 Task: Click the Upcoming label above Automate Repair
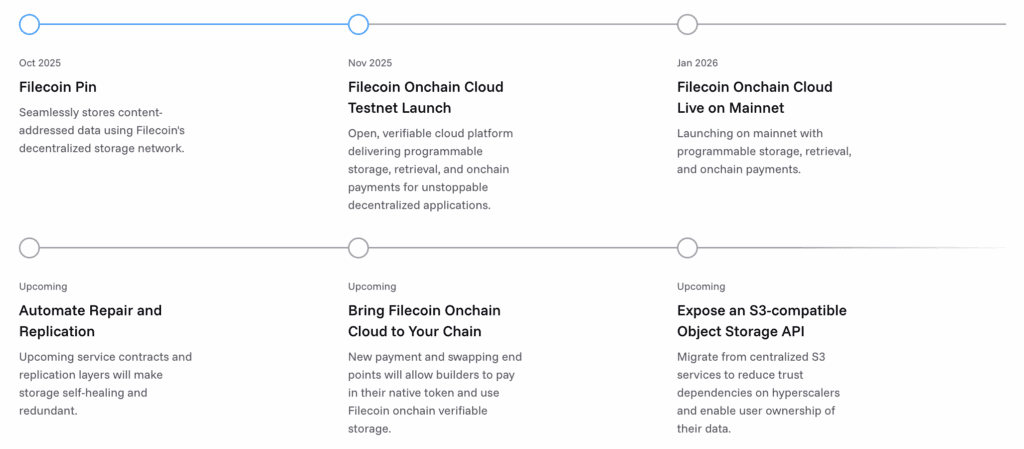click(43, 287)
